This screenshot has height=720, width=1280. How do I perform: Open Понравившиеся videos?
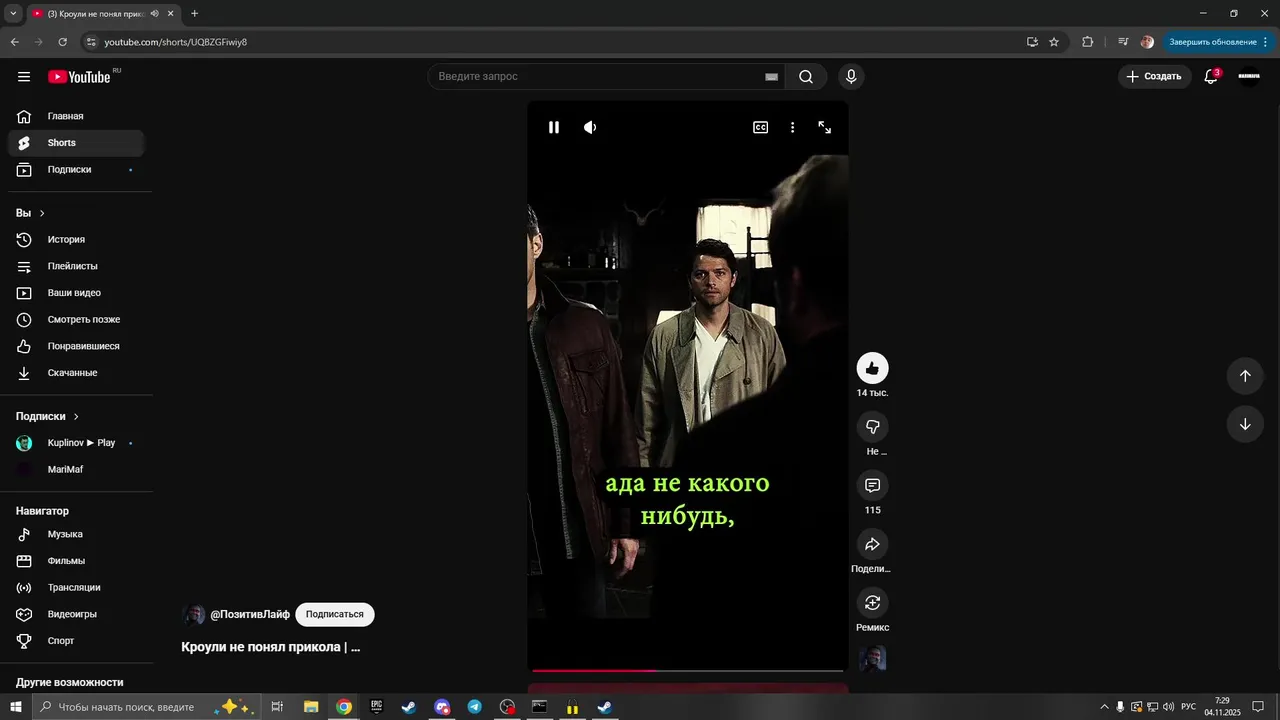coord(76,346)
